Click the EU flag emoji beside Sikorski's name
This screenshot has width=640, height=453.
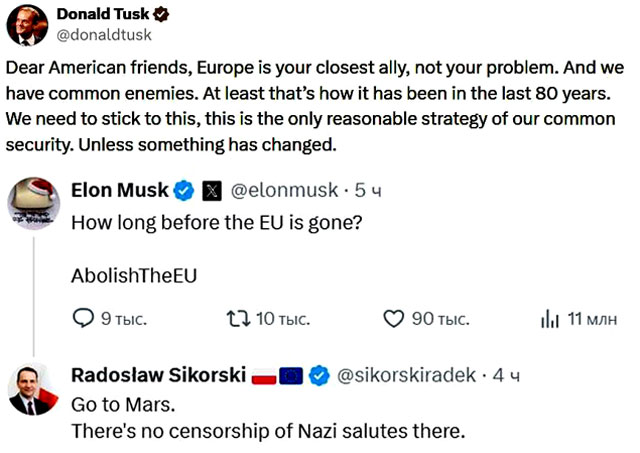click(x=290, y=376)
